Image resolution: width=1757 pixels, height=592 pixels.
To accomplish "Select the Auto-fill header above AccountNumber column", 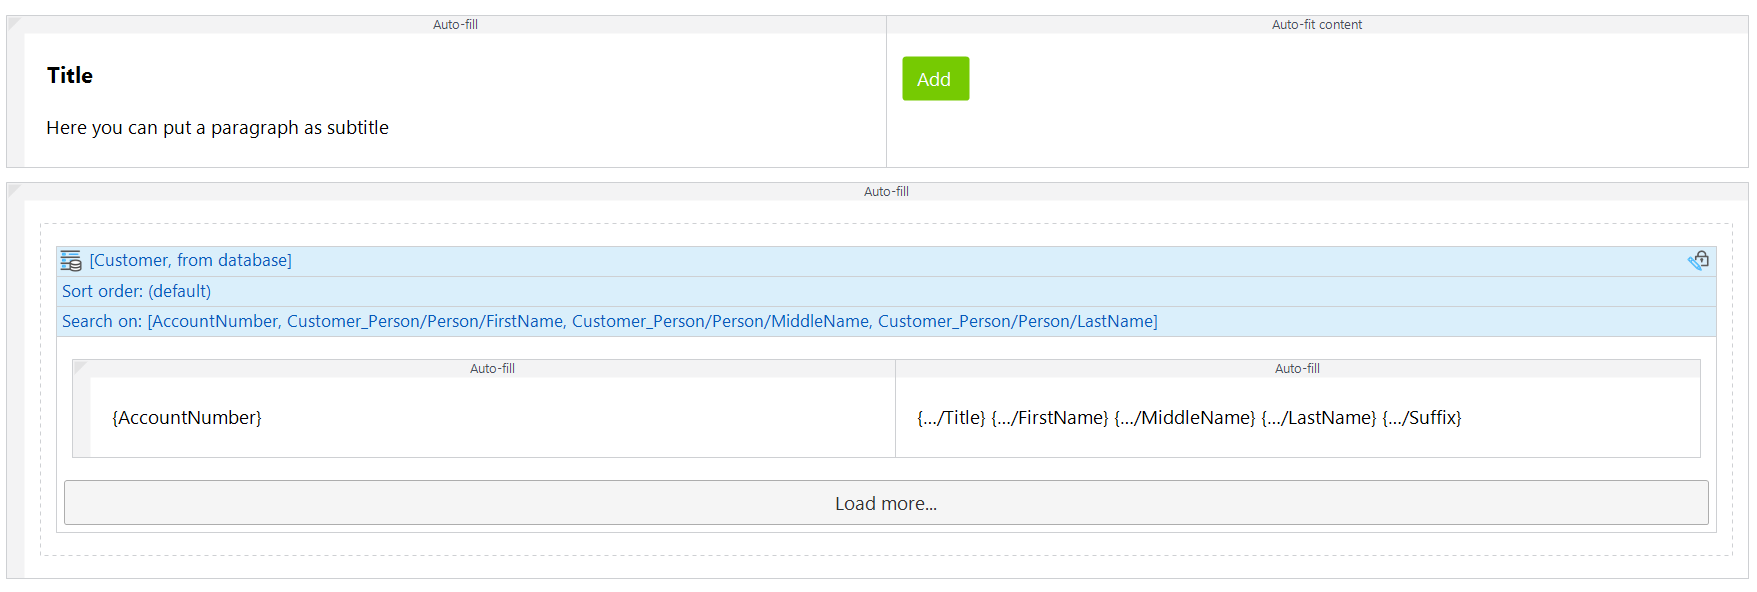I will click(x=492, y=369).
